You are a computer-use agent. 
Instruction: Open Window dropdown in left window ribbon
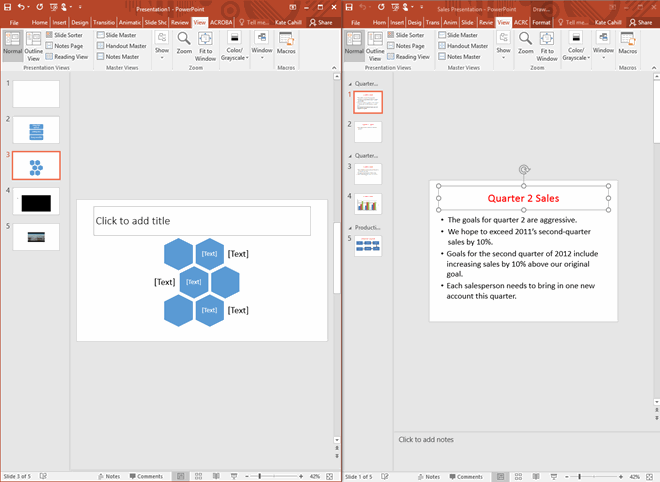click(x=262, y=45)
